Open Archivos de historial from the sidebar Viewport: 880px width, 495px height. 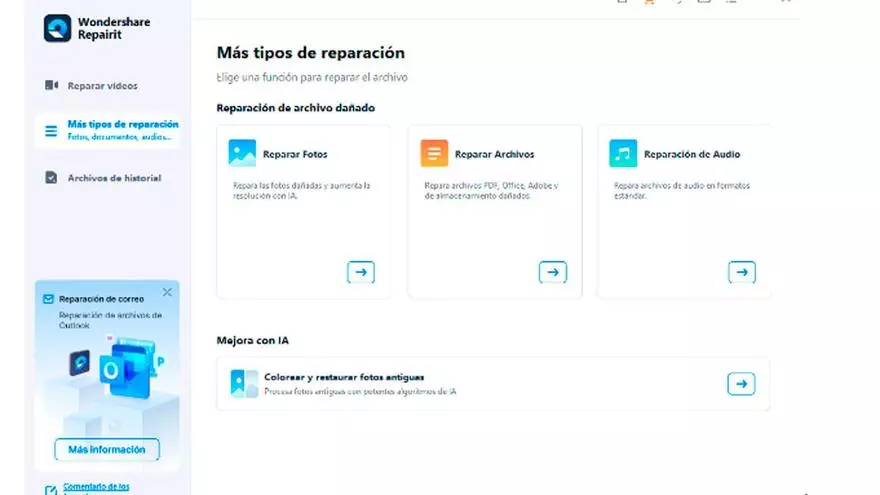click(114, 178)
